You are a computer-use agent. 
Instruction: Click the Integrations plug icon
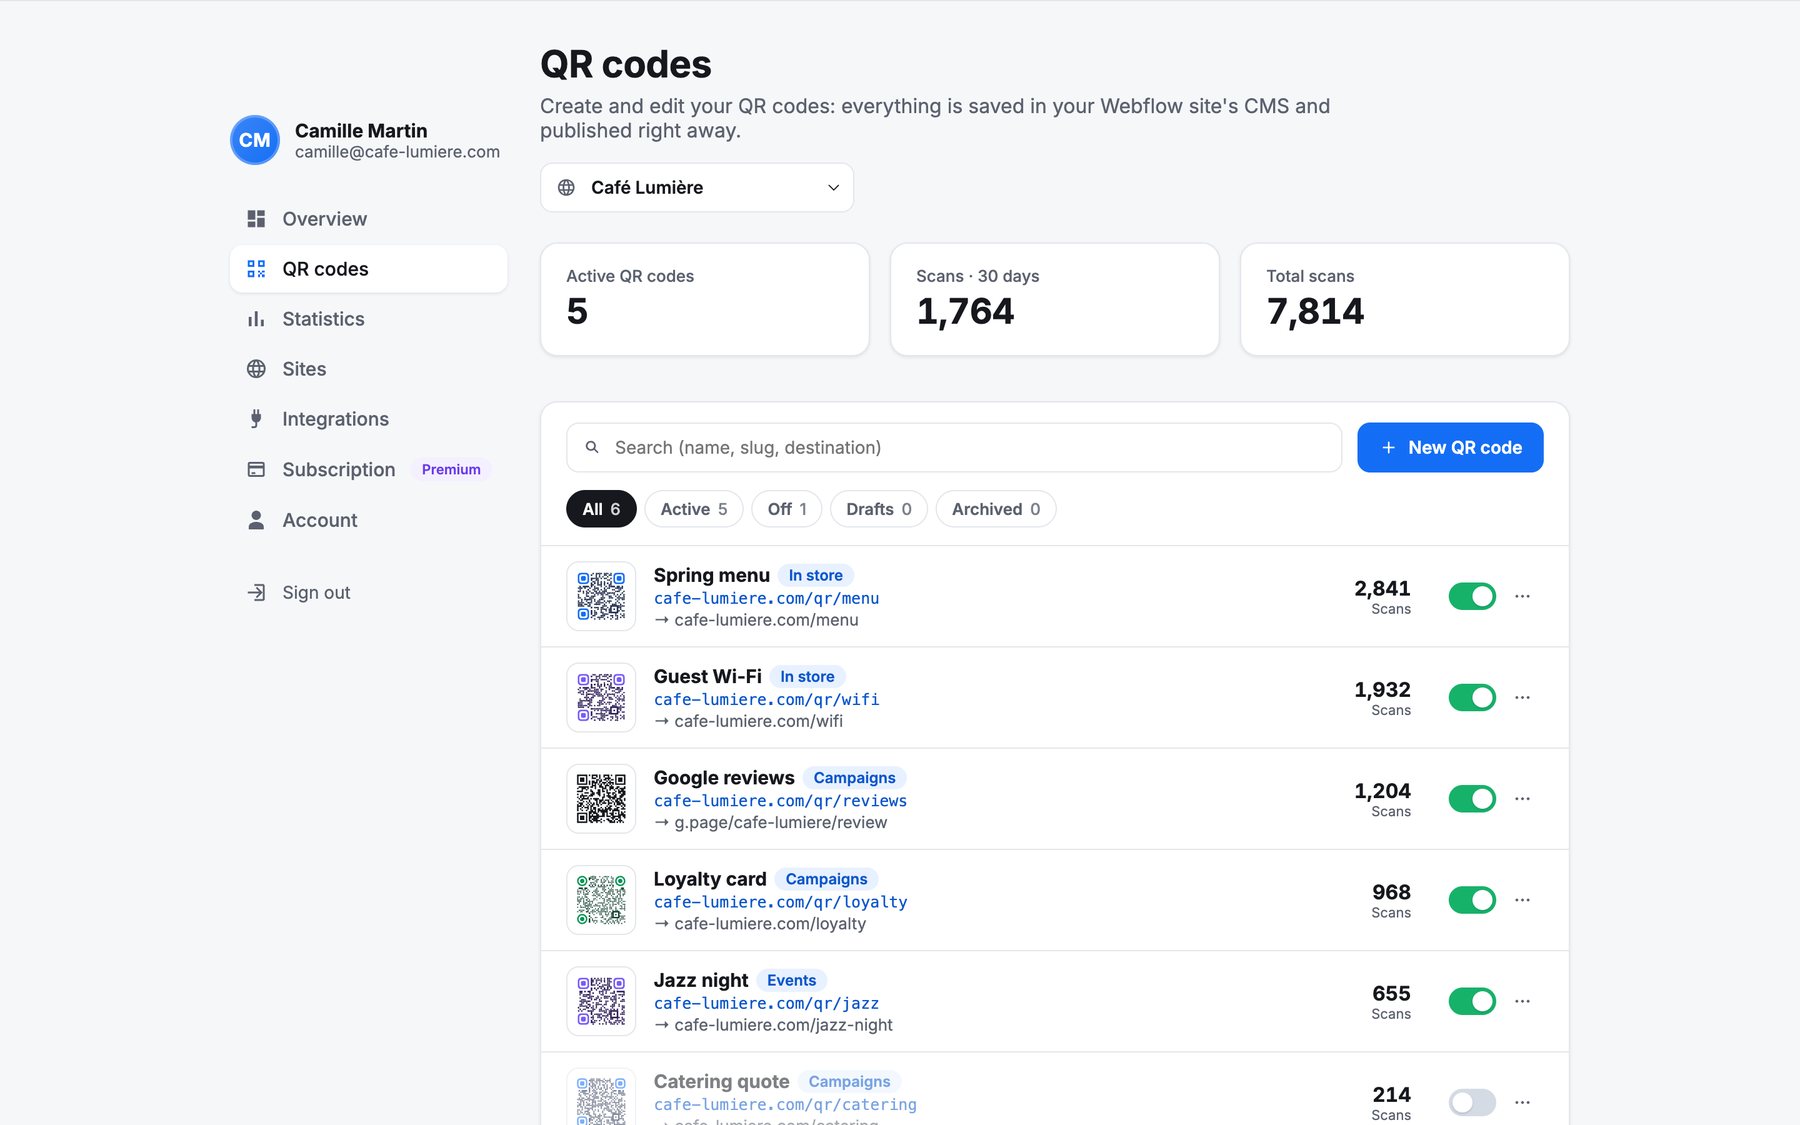(256, 419)
